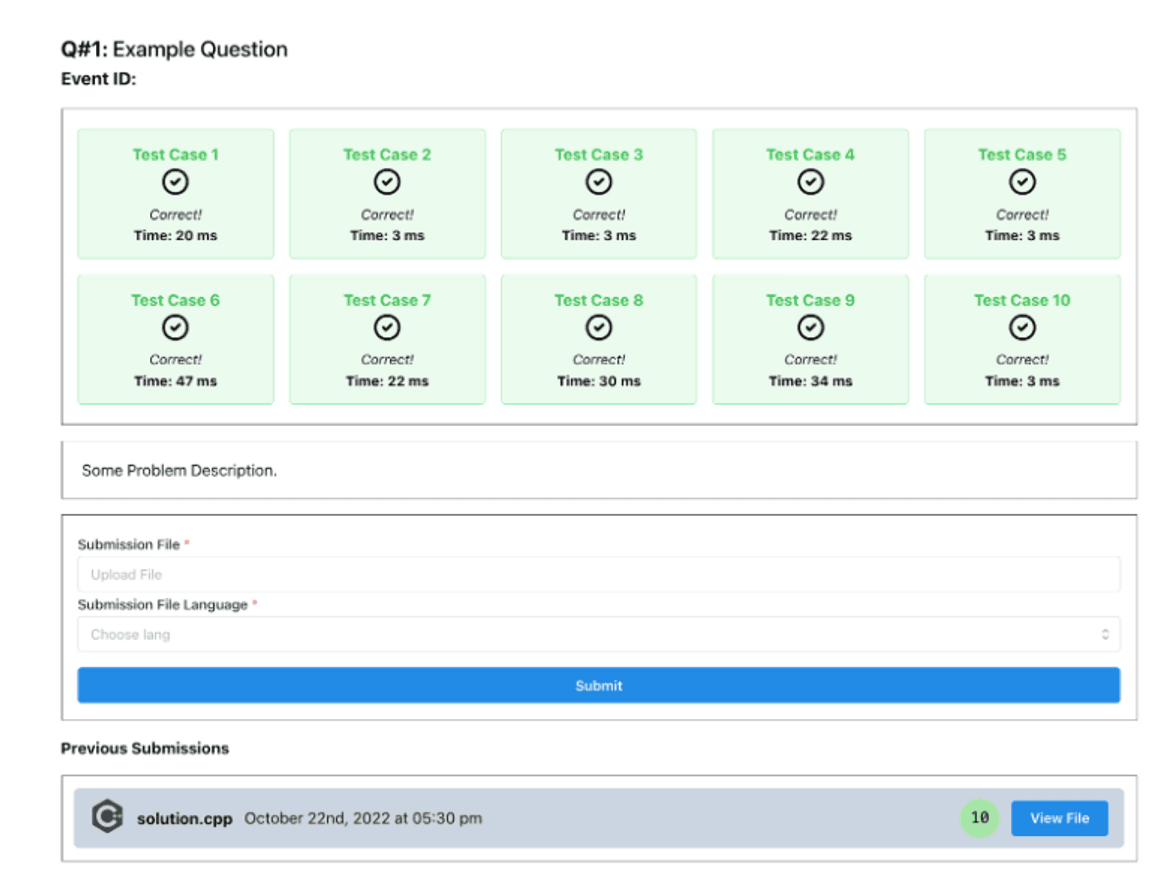Click the Q#1 Example Question title

pos(174,48)
